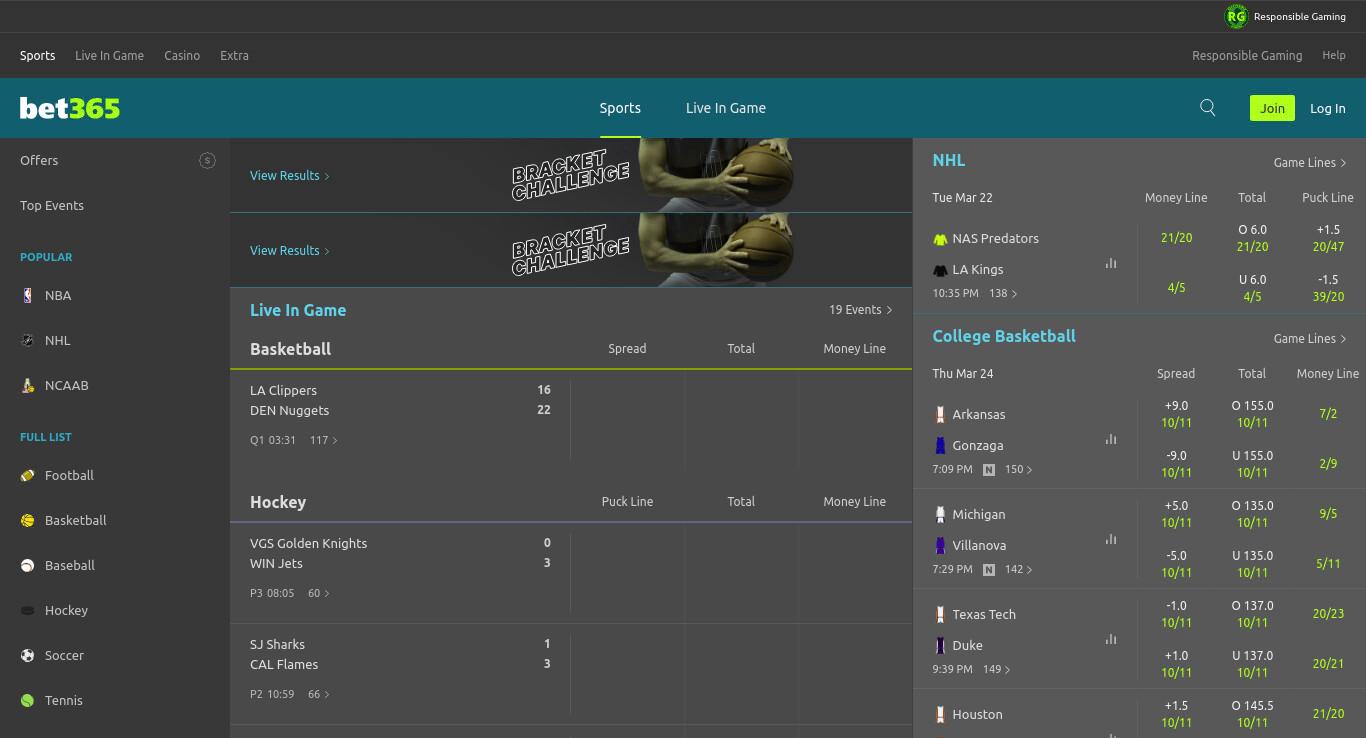Screen dimensions: 1366x738
Task: Open 149 markets for Texas Tech vs Duke
Action: click(x=997, y=669)
